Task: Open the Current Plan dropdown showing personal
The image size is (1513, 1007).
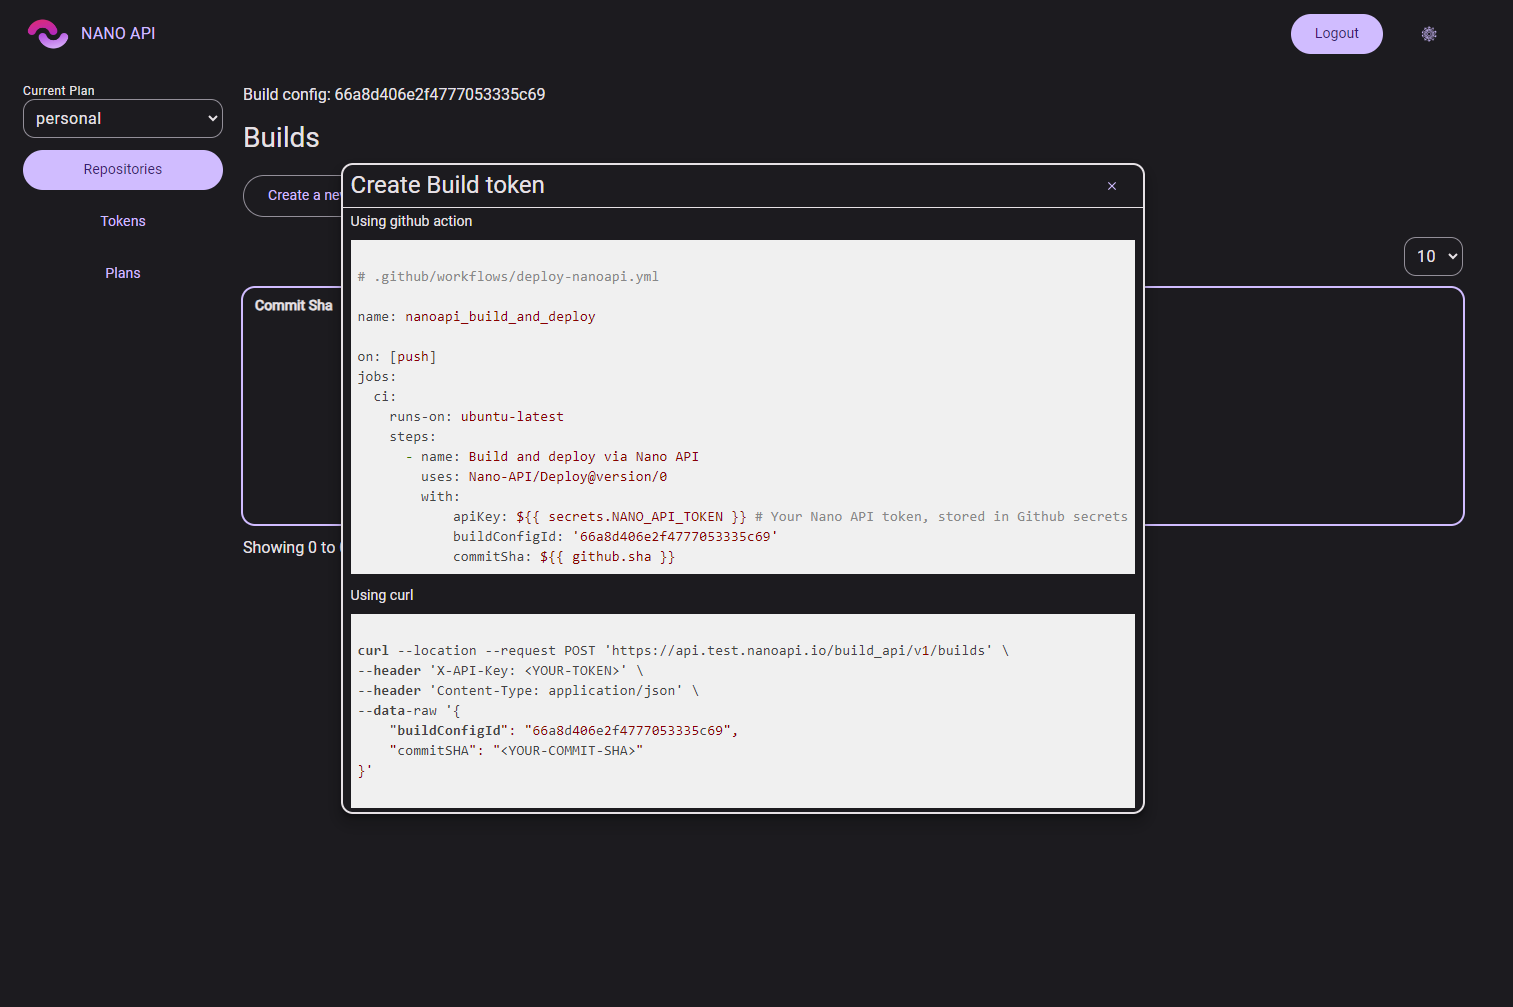Action: pos(123,119)
